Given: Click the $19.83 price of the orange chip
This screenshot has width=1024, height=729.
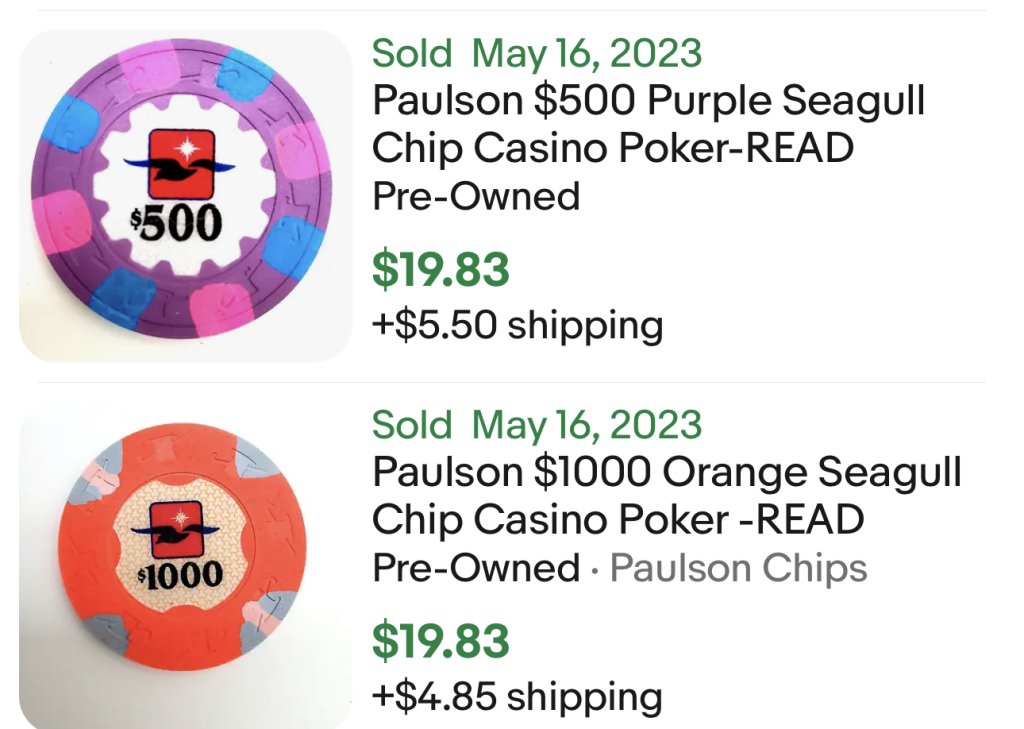Looking at the screenshot, I should [x=441, y=641].
